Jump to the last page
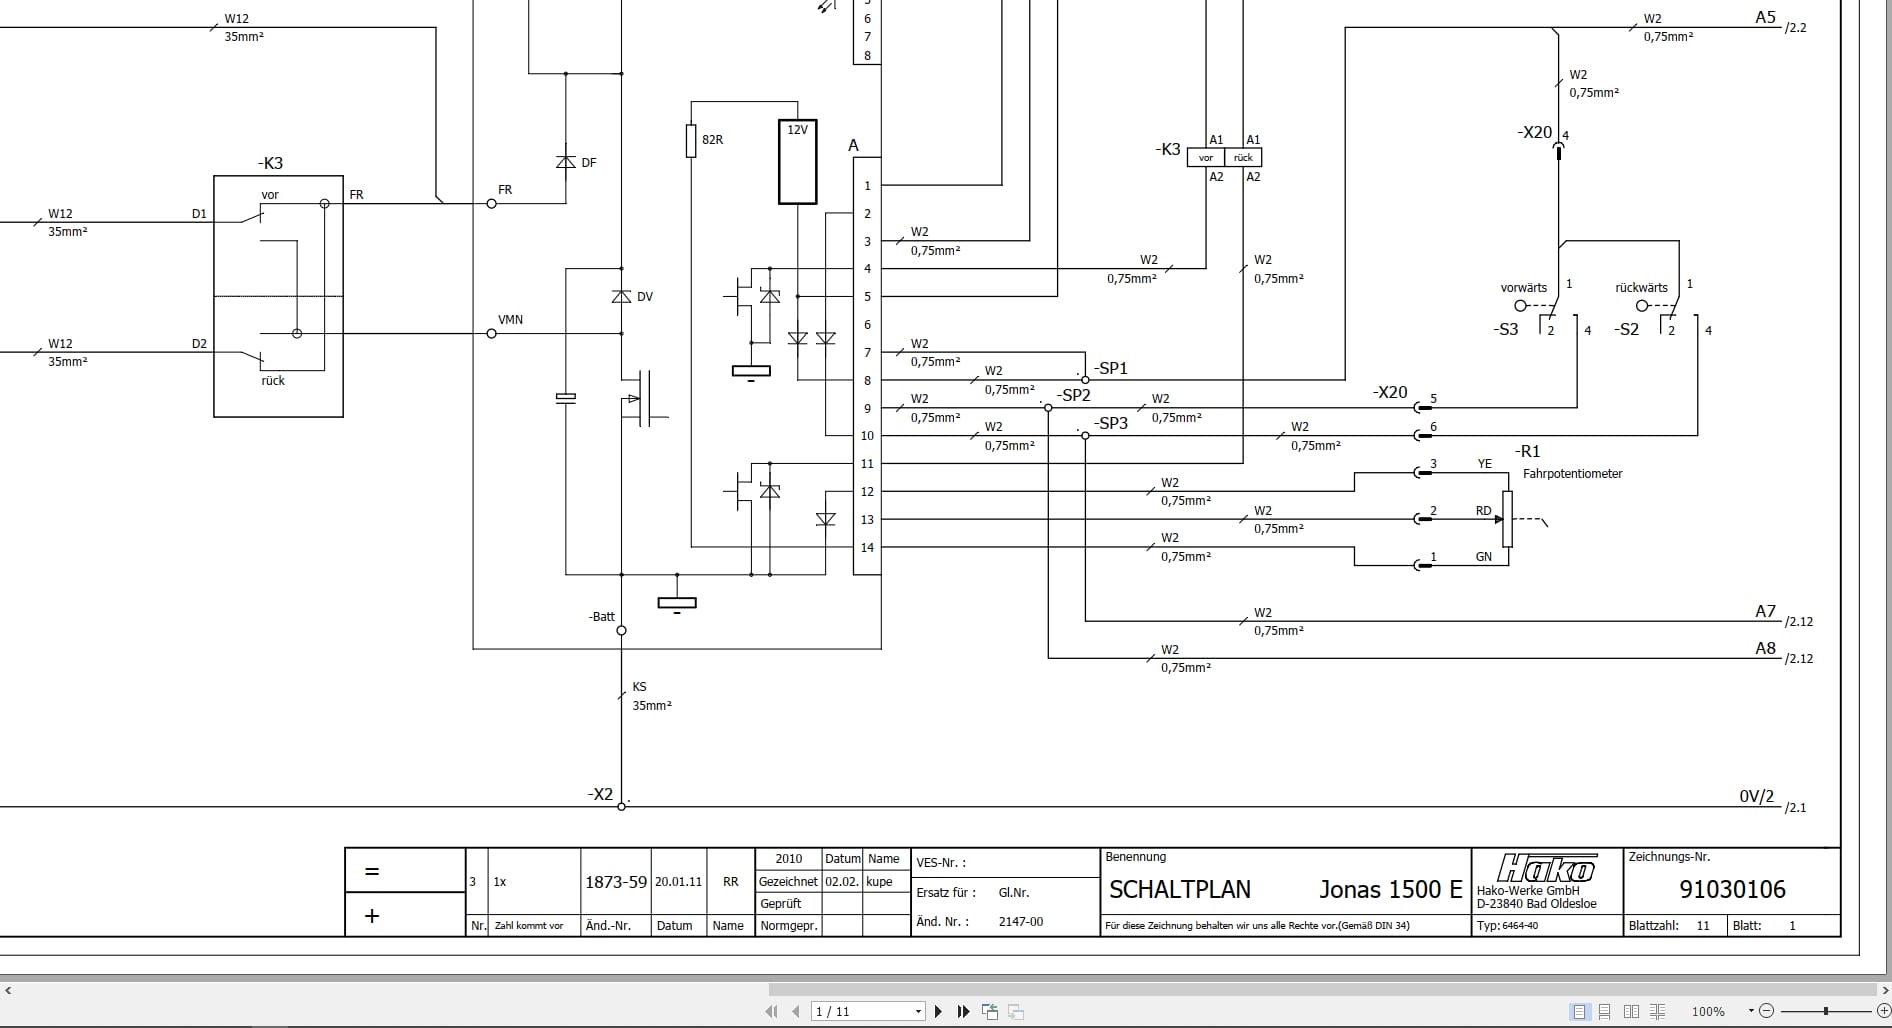Screen dimensions: 1892x1028 [963, 1012]
